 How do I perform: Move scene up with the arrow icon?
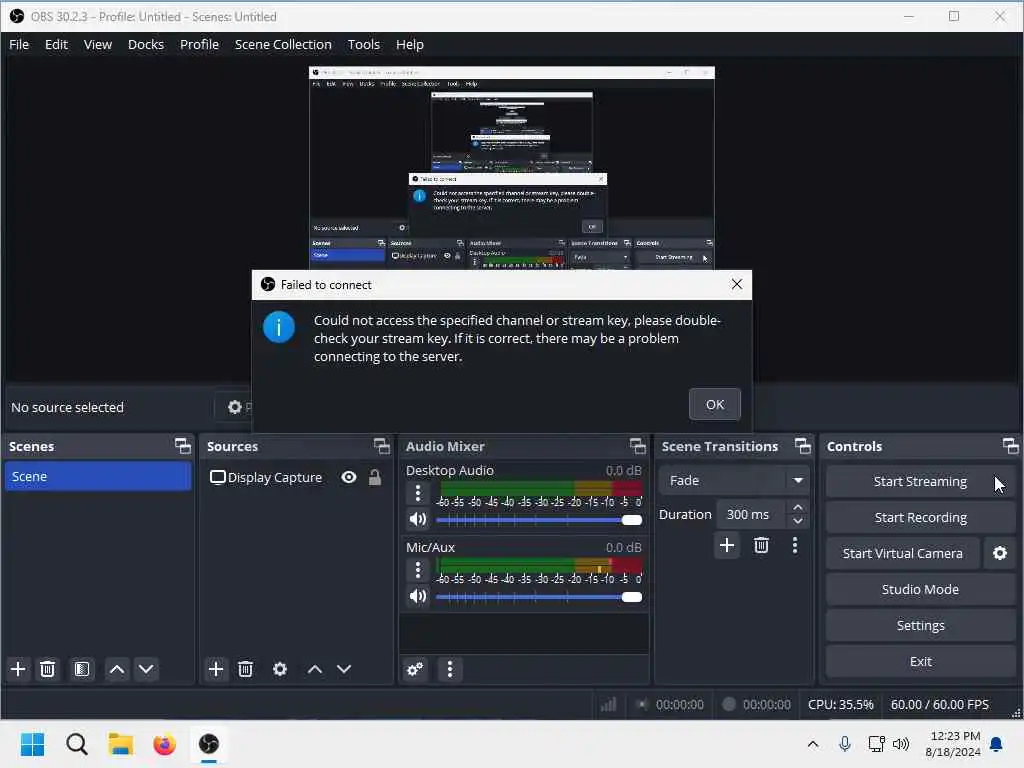tap(117, 669)
